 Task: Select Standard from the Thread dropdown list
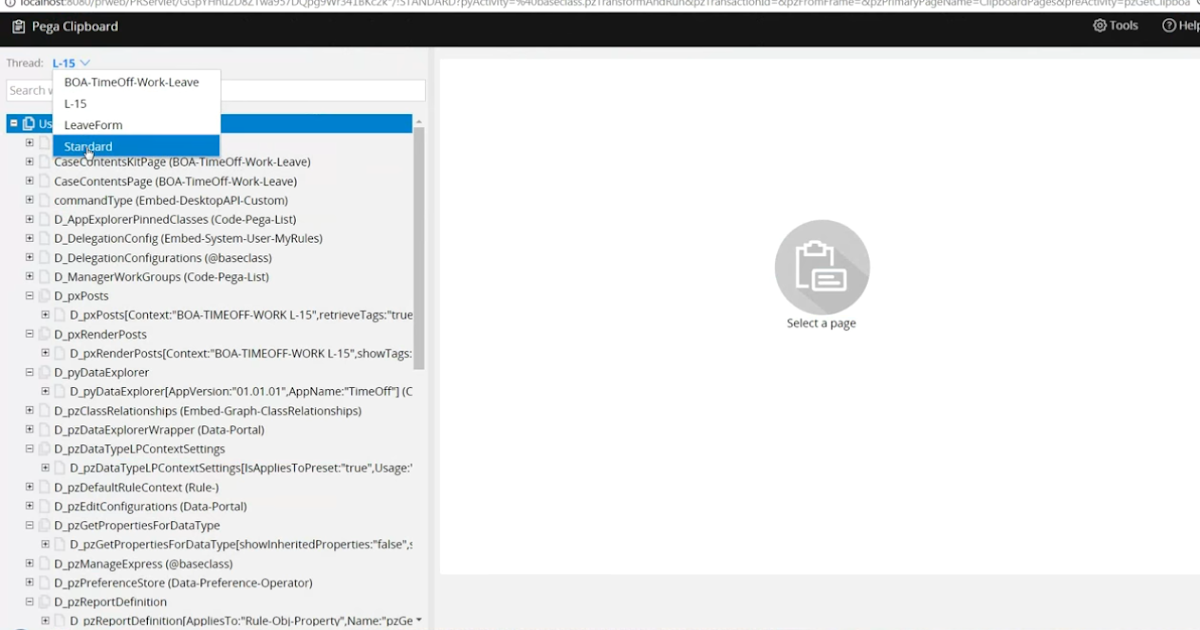[88, 146]
